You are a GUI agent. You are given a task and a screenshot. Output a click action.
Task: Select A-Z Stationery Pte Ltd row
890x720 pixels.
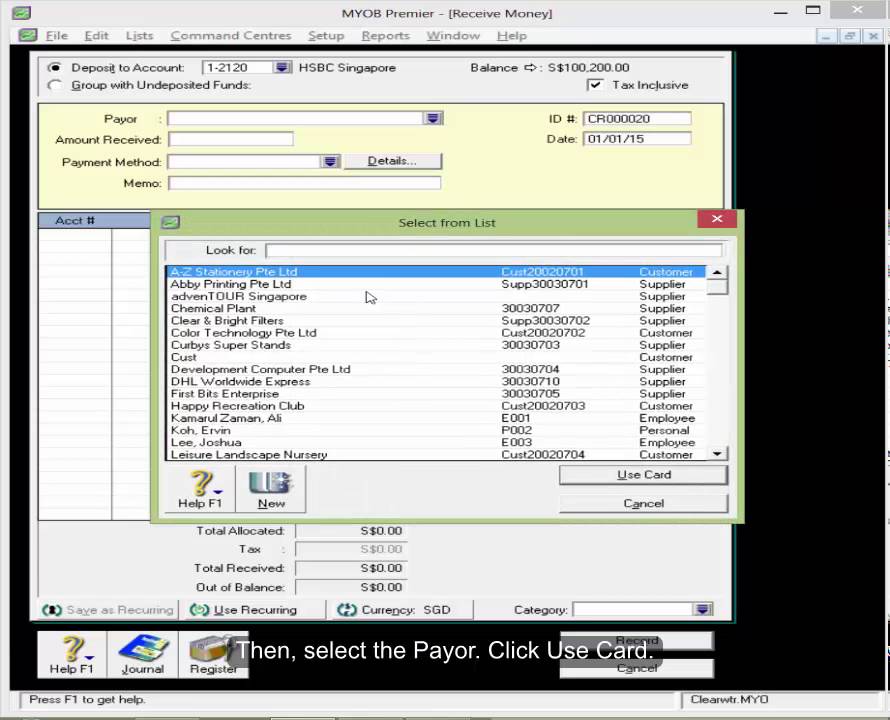click(x=436, y=272)
